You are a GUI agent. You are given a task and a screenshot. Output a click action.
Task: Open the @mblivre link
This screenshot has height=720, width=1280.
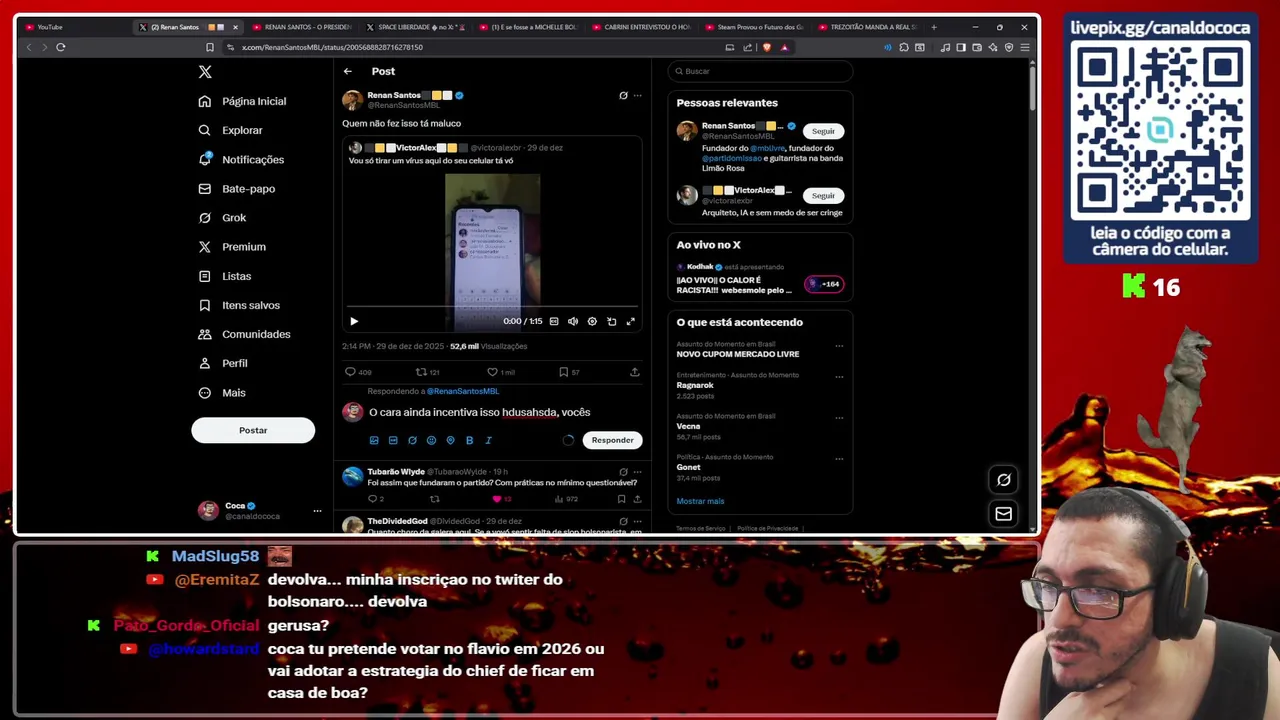point(767,148)
